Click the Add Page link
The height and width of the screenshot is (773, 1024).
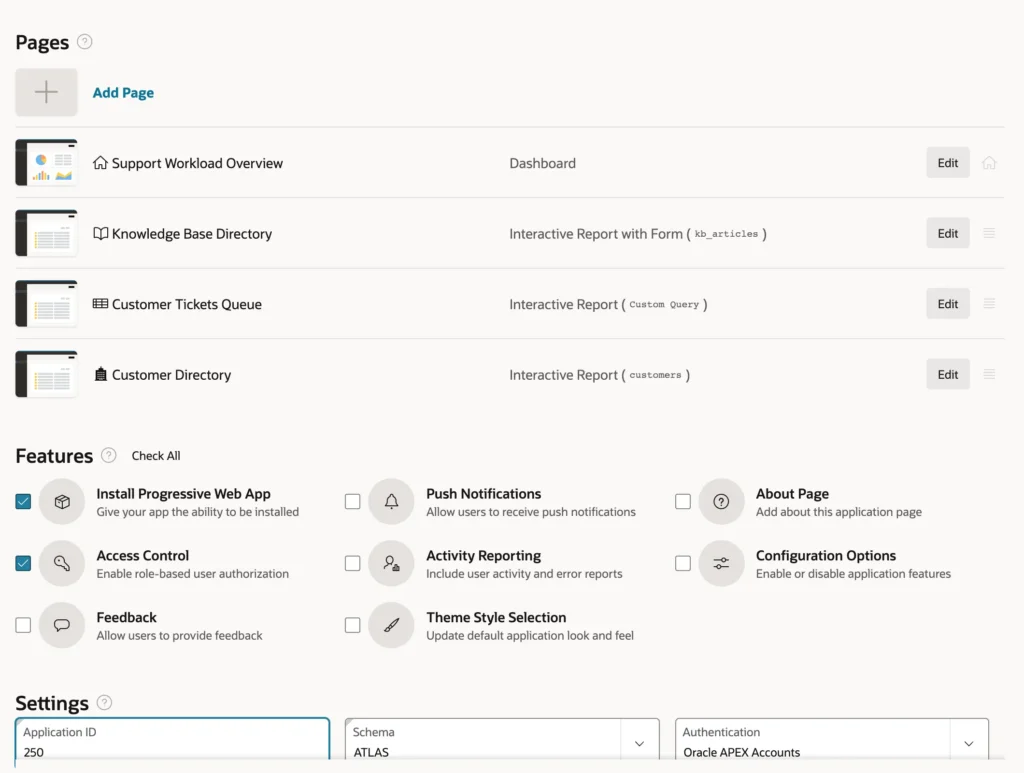click(123, 93)
